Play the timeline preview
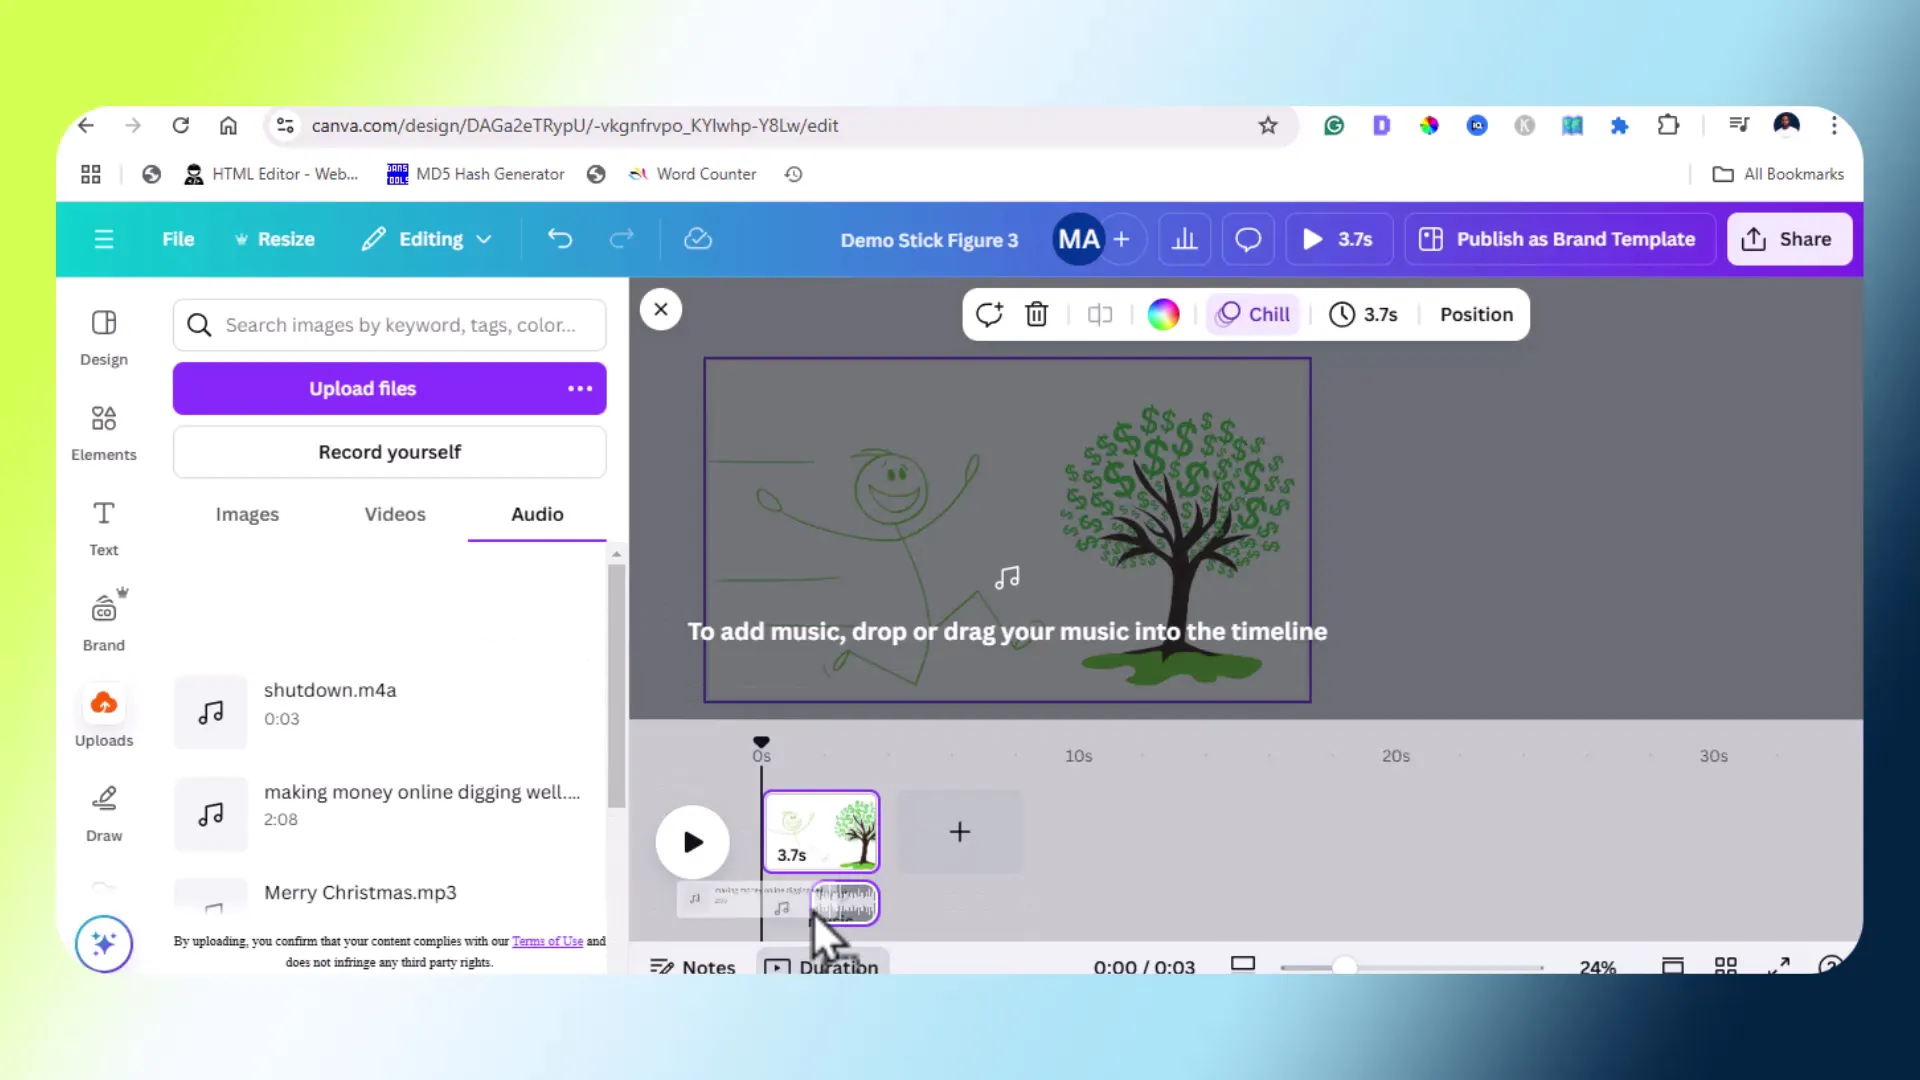Screen dimensions: 1920x1080 (x=692, y=842)
